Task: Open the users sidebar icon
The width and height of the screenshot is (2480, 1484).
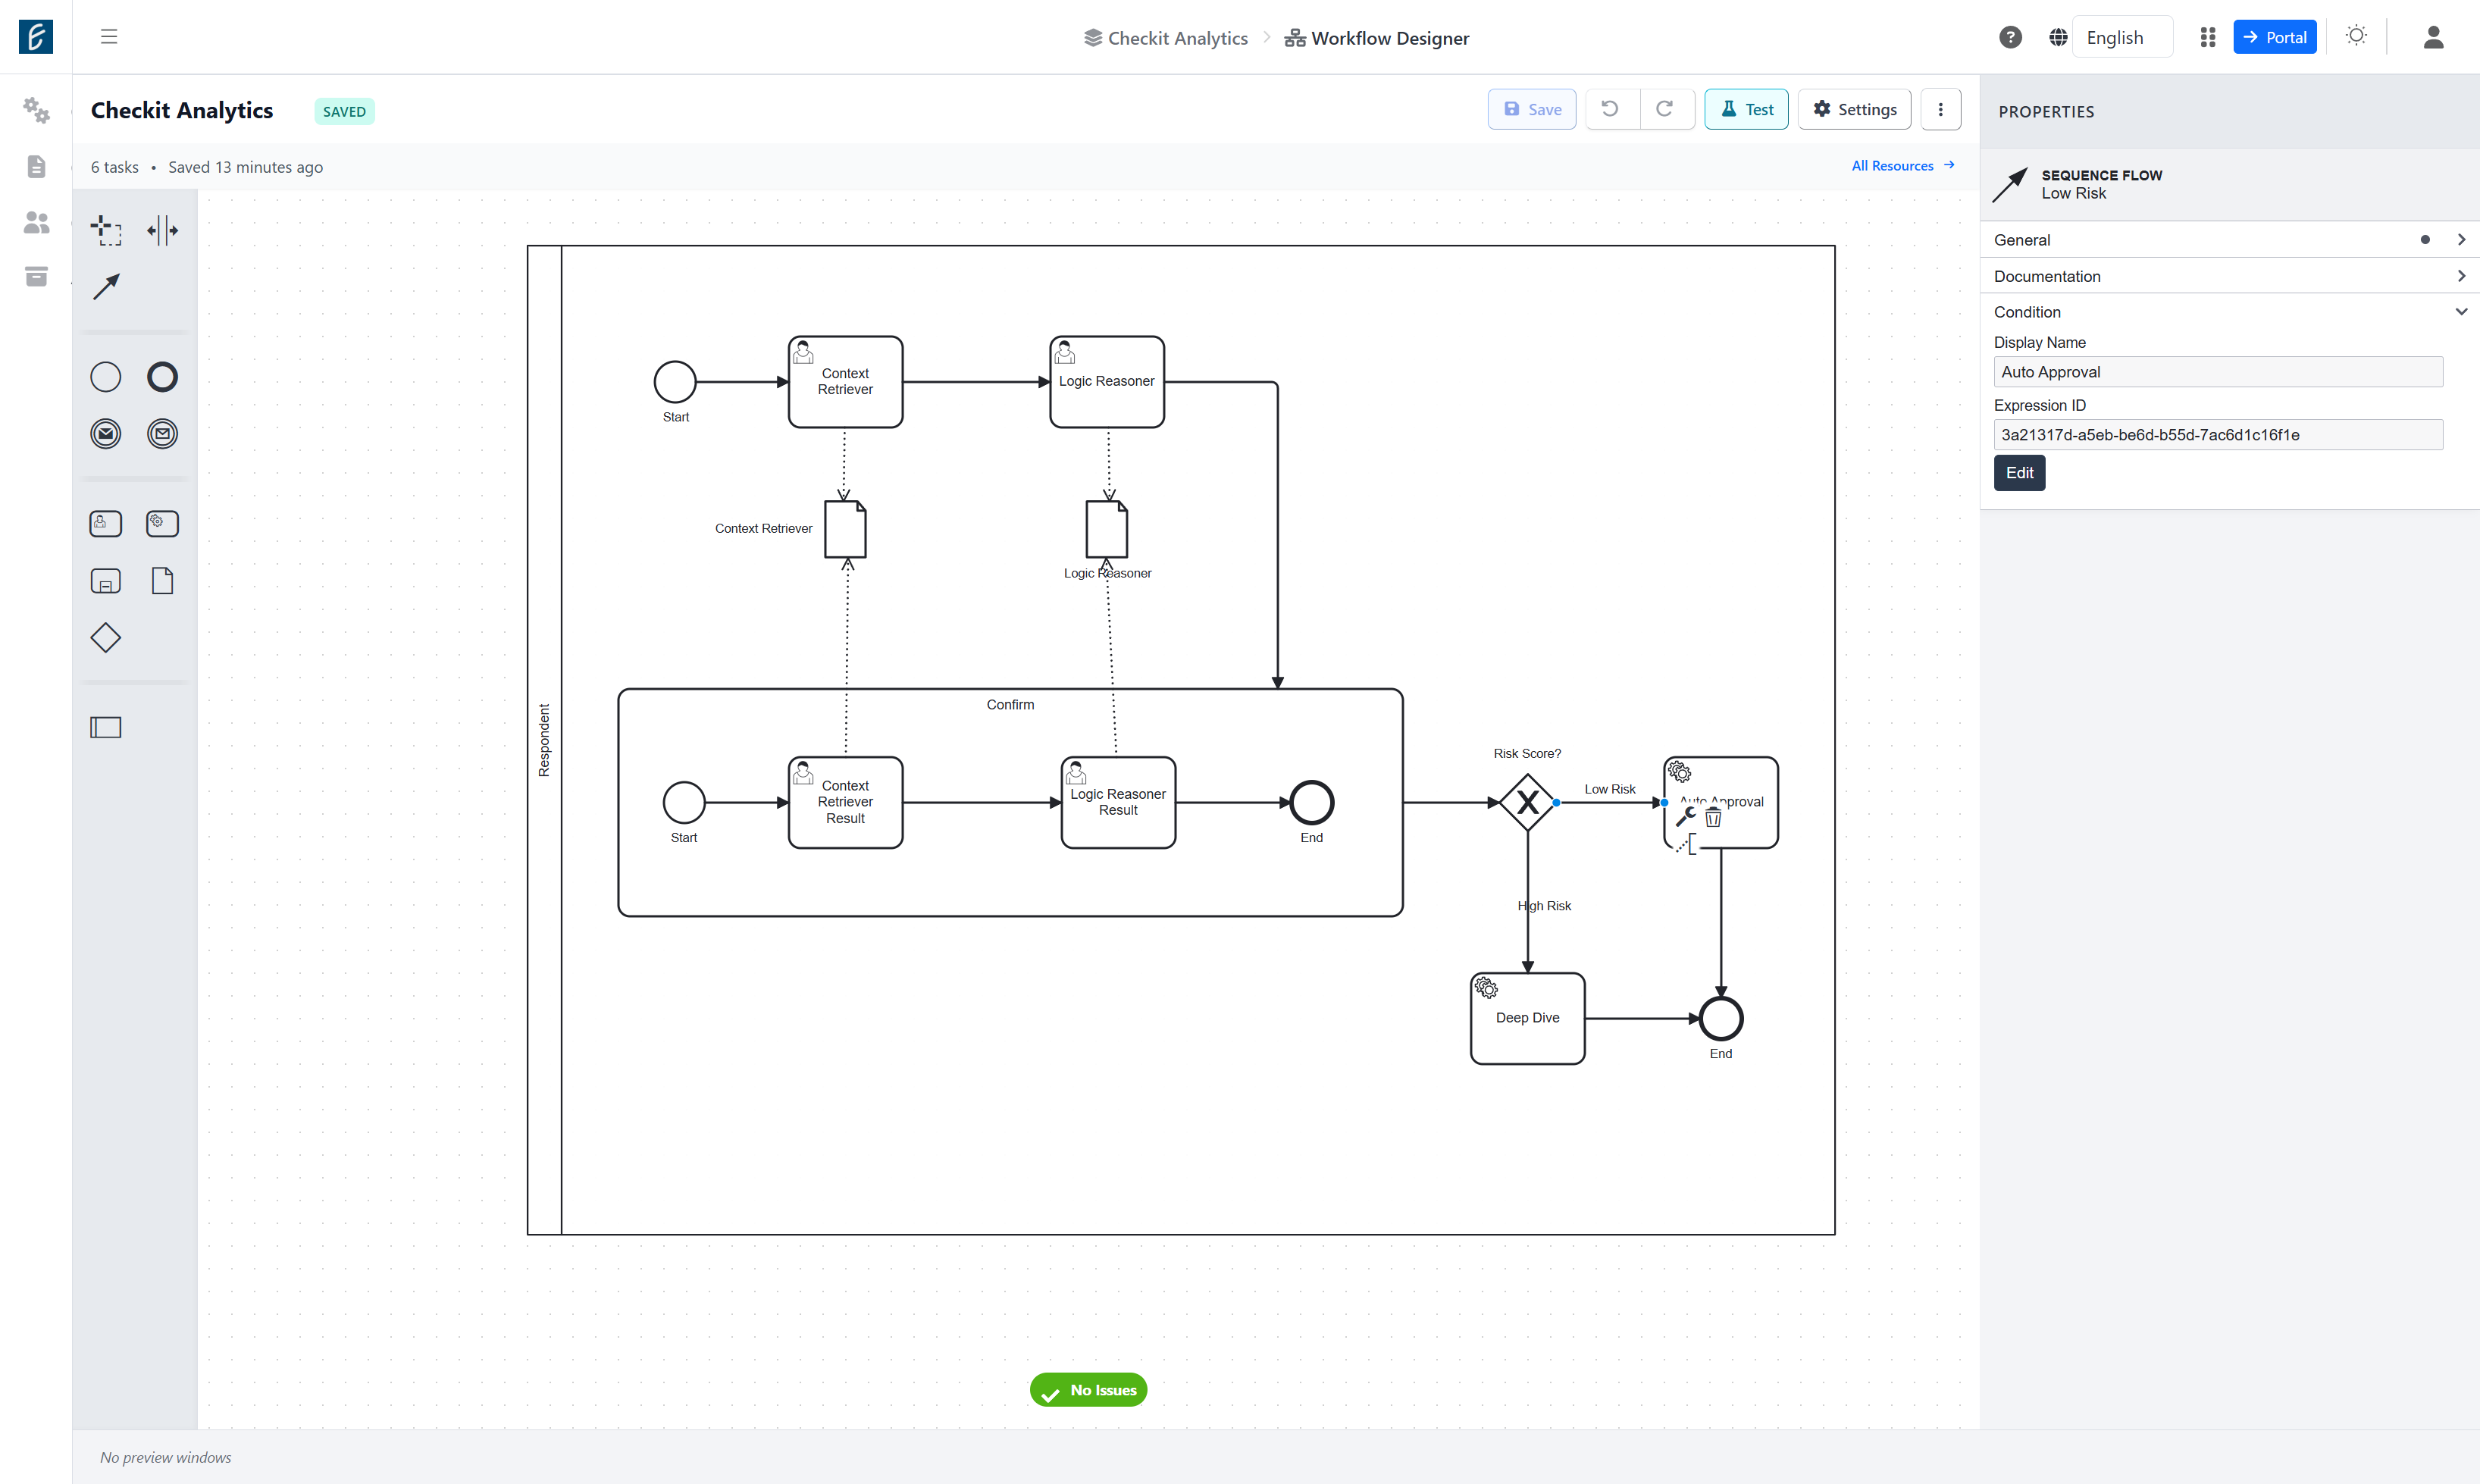Action: [36, 222]
